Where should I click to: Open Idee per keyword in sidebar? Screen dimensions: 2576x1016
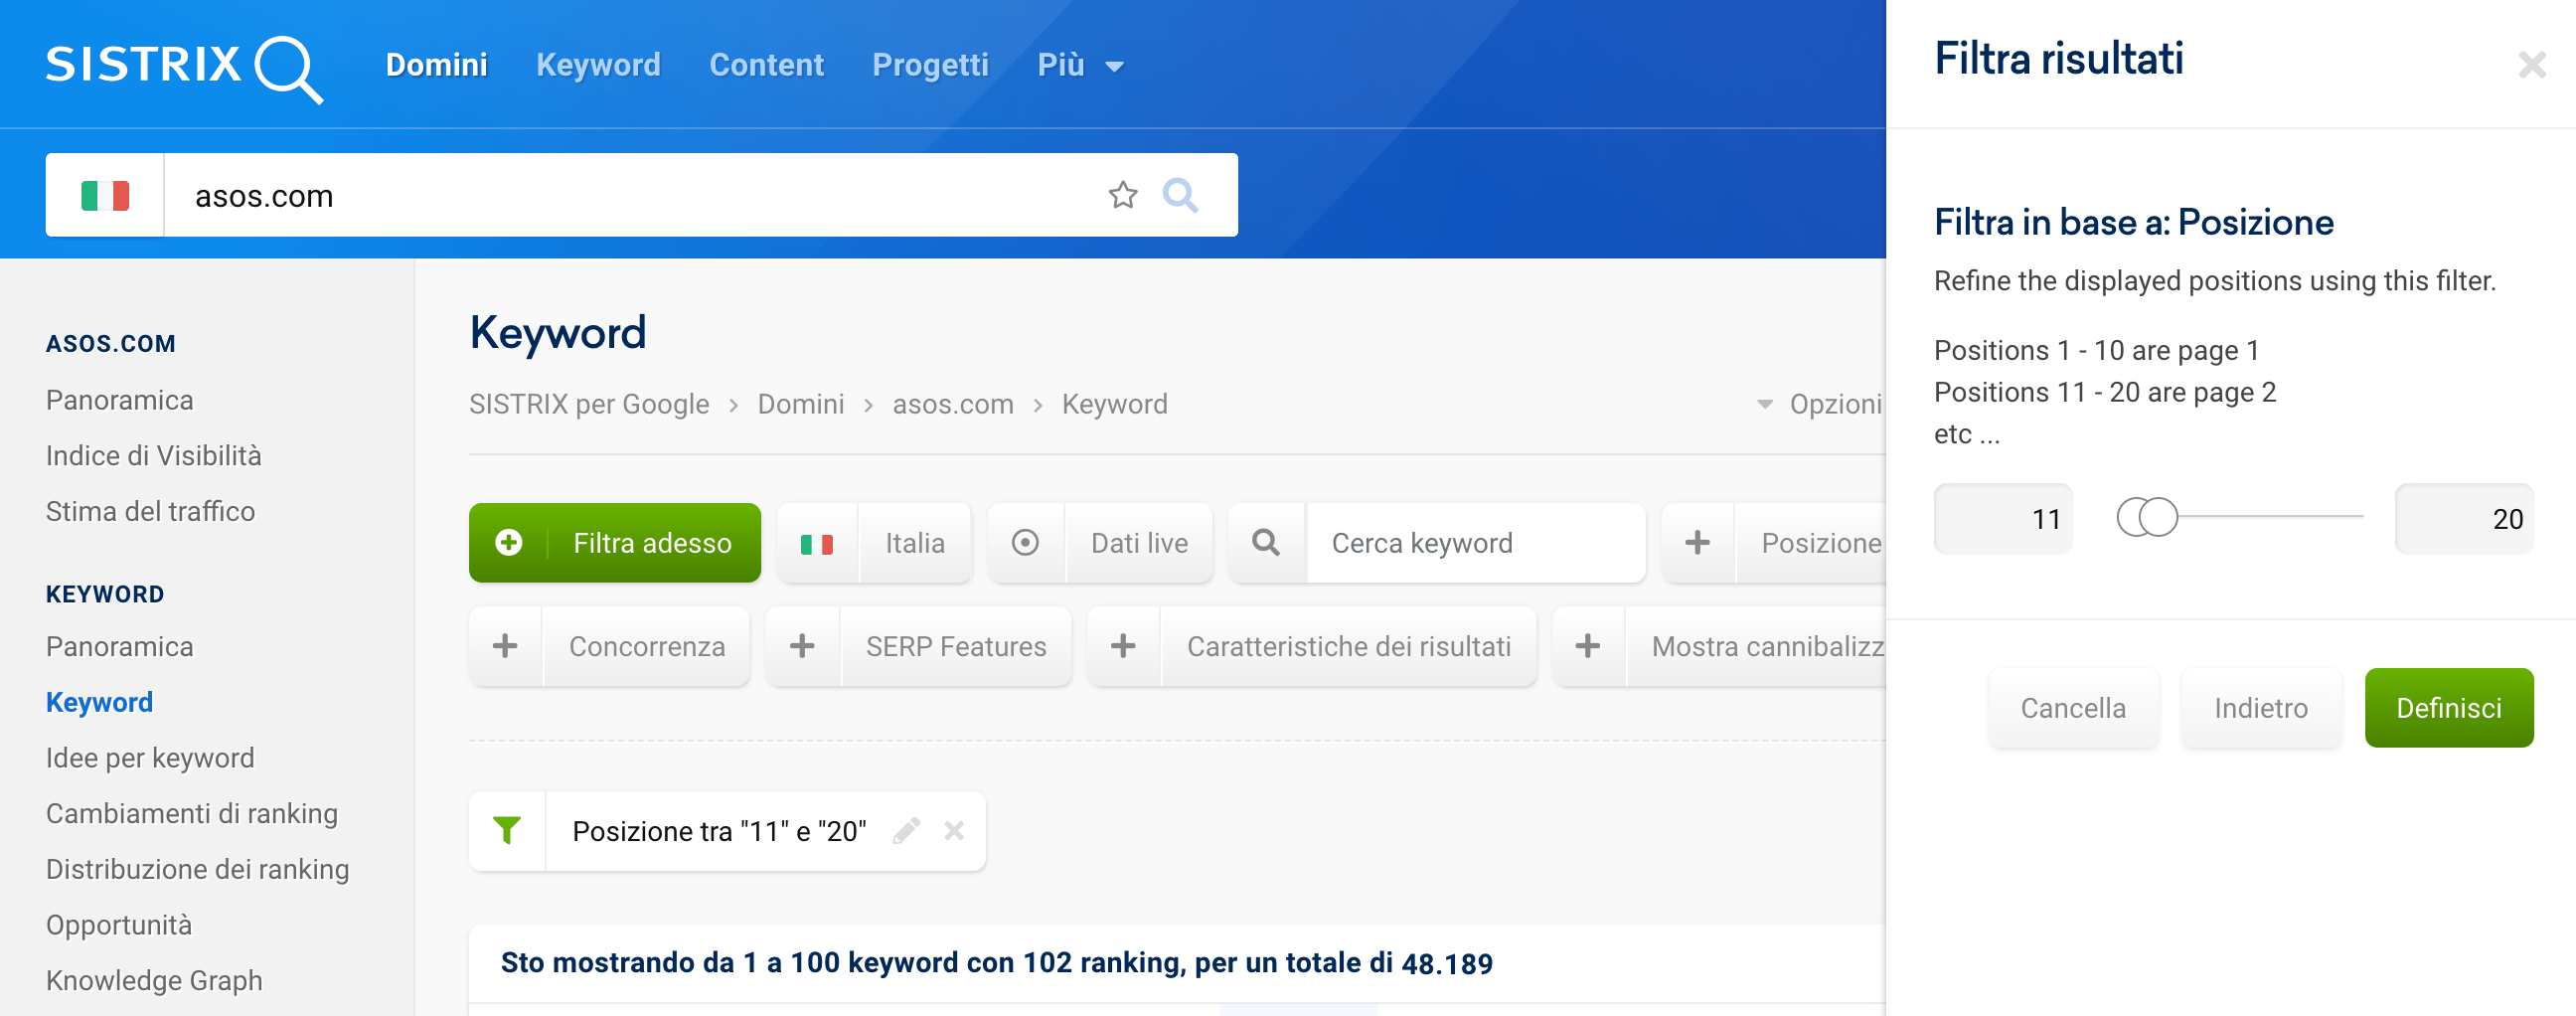pyautogui.click(x=150, y=758)
